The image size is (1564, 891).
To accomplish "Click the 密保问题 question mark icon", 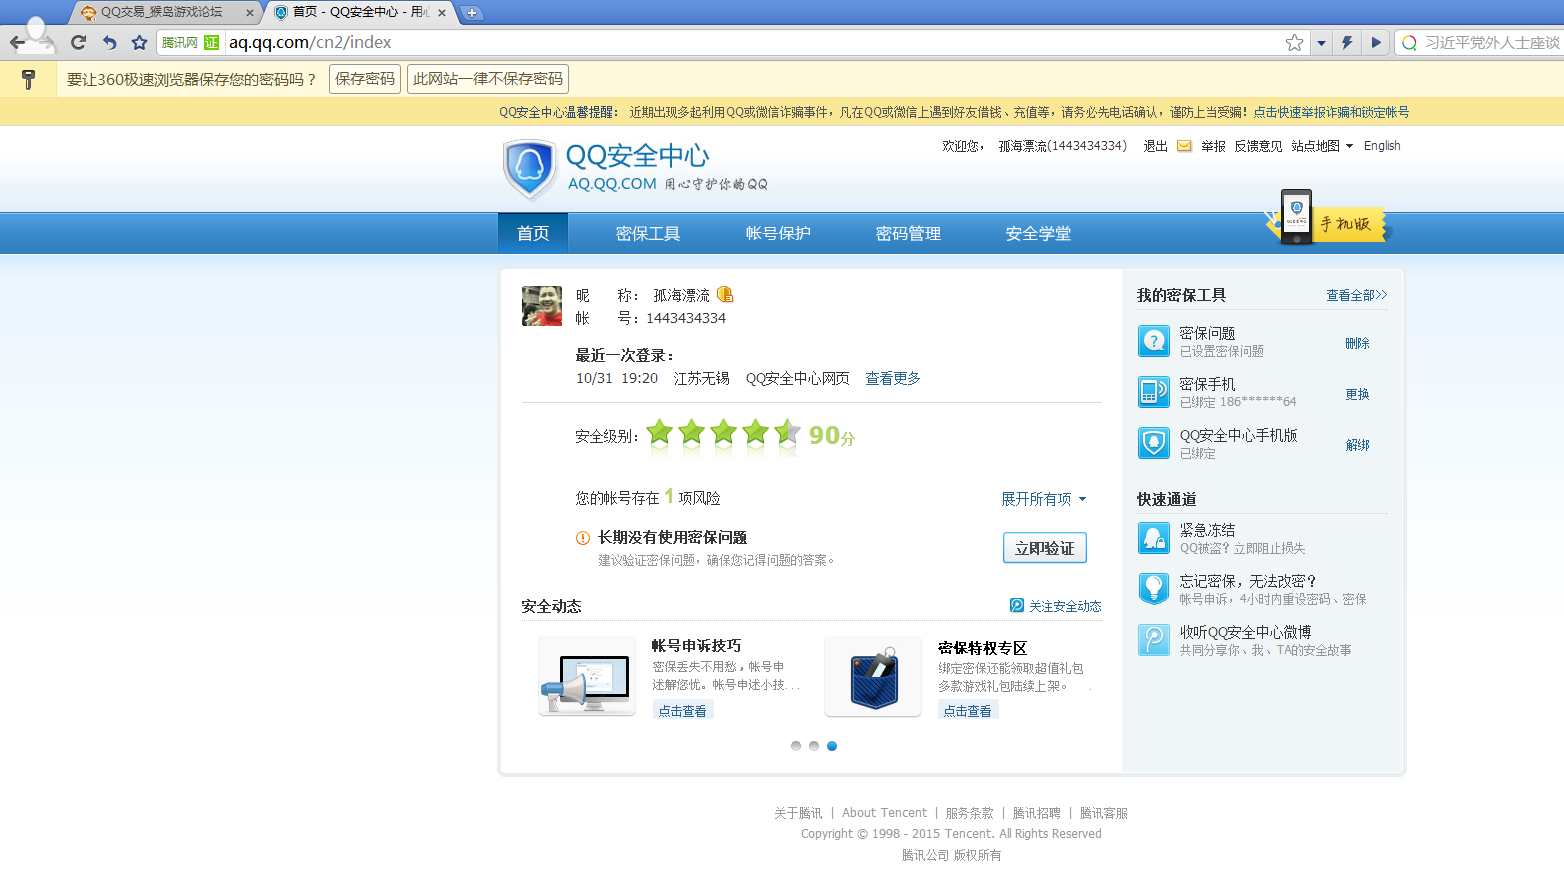I will tap(1154, 341).
